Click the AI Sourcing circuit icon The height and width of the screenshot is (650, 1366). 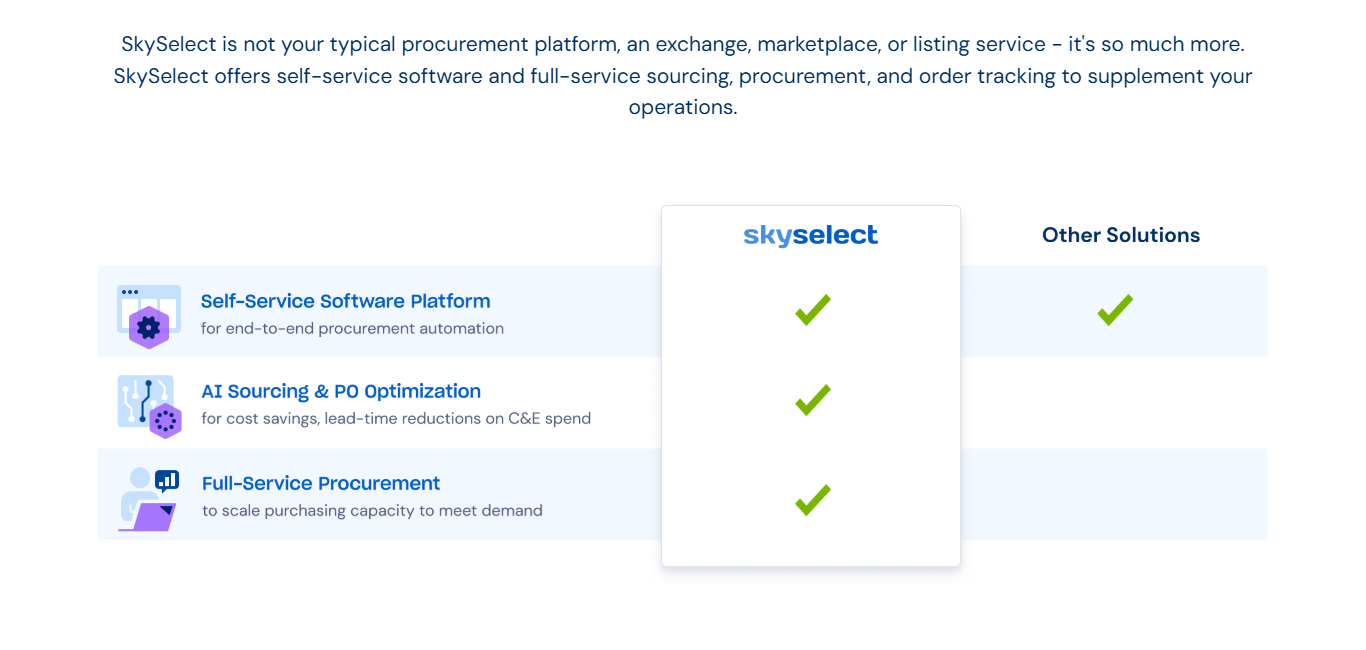tap(149, 406)
